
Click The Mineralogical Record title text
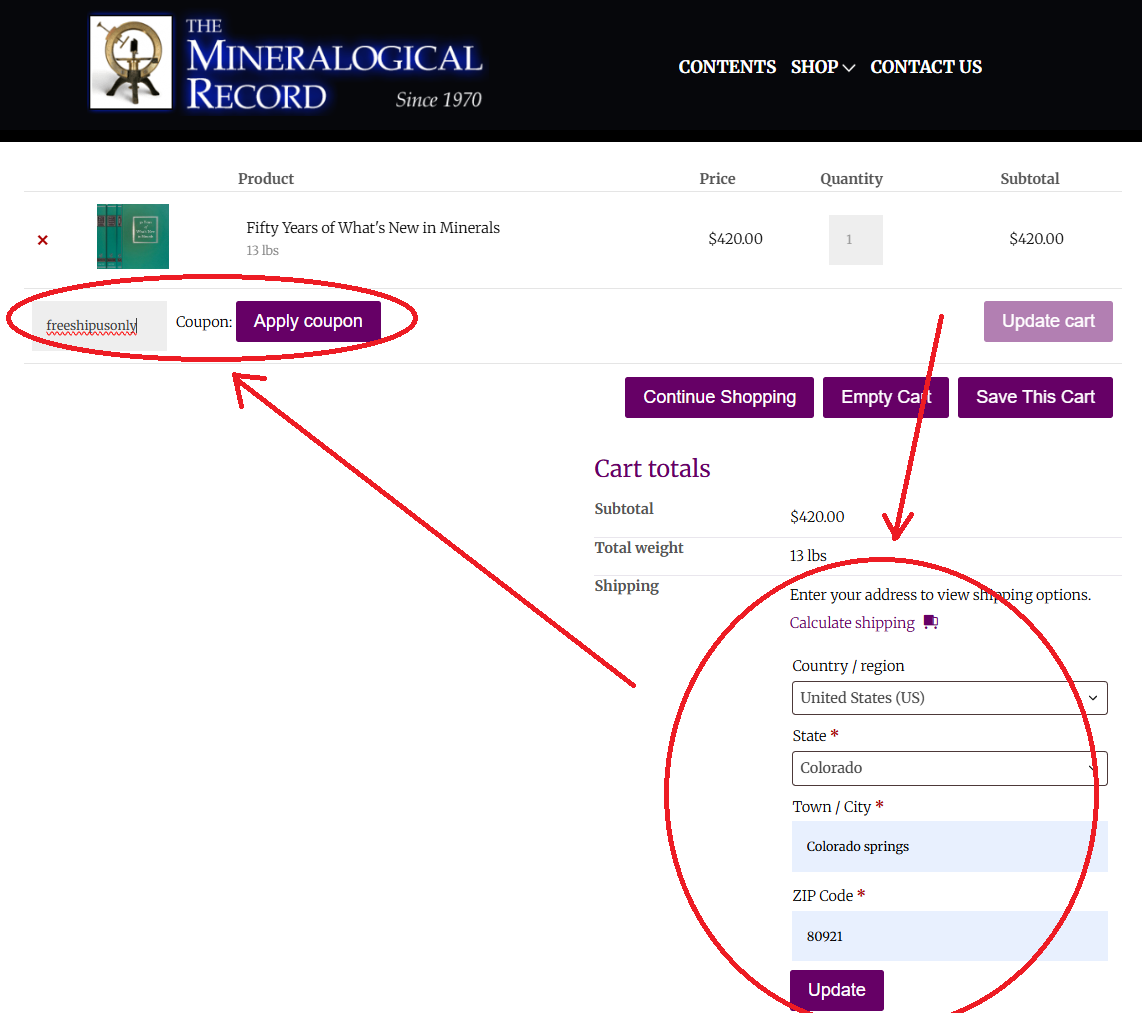(x=334, y=66)
